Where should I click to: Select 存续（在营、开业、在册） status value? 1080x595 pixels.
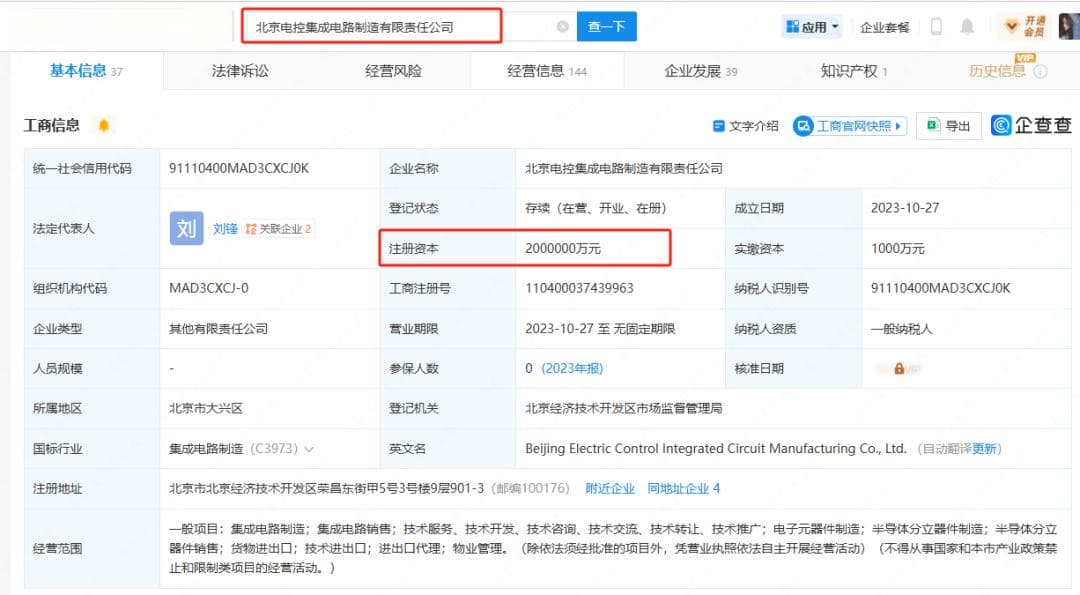(596, 208)
